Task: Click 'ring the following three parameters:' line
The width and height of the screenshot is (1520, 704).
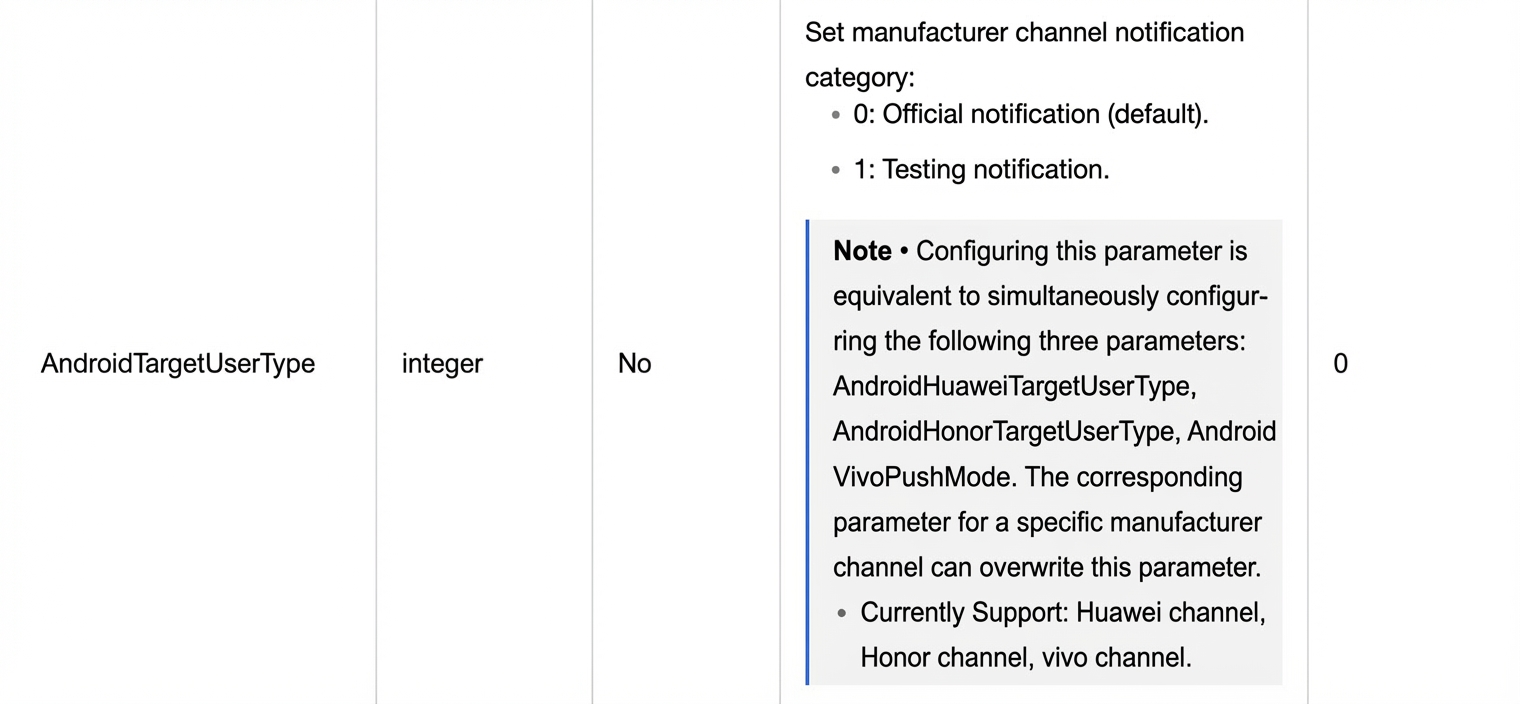Action: coord(1039,341)
